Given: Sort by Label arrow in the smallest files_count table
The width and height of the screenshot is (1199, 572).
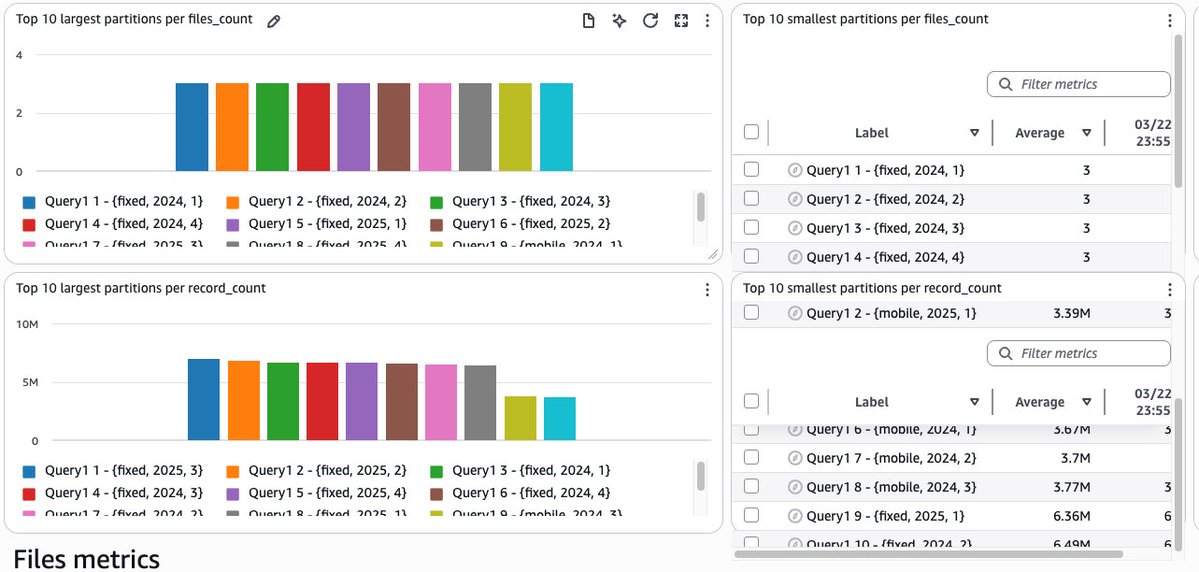Looking at the screenshot, I should click(x=974, y=133).
